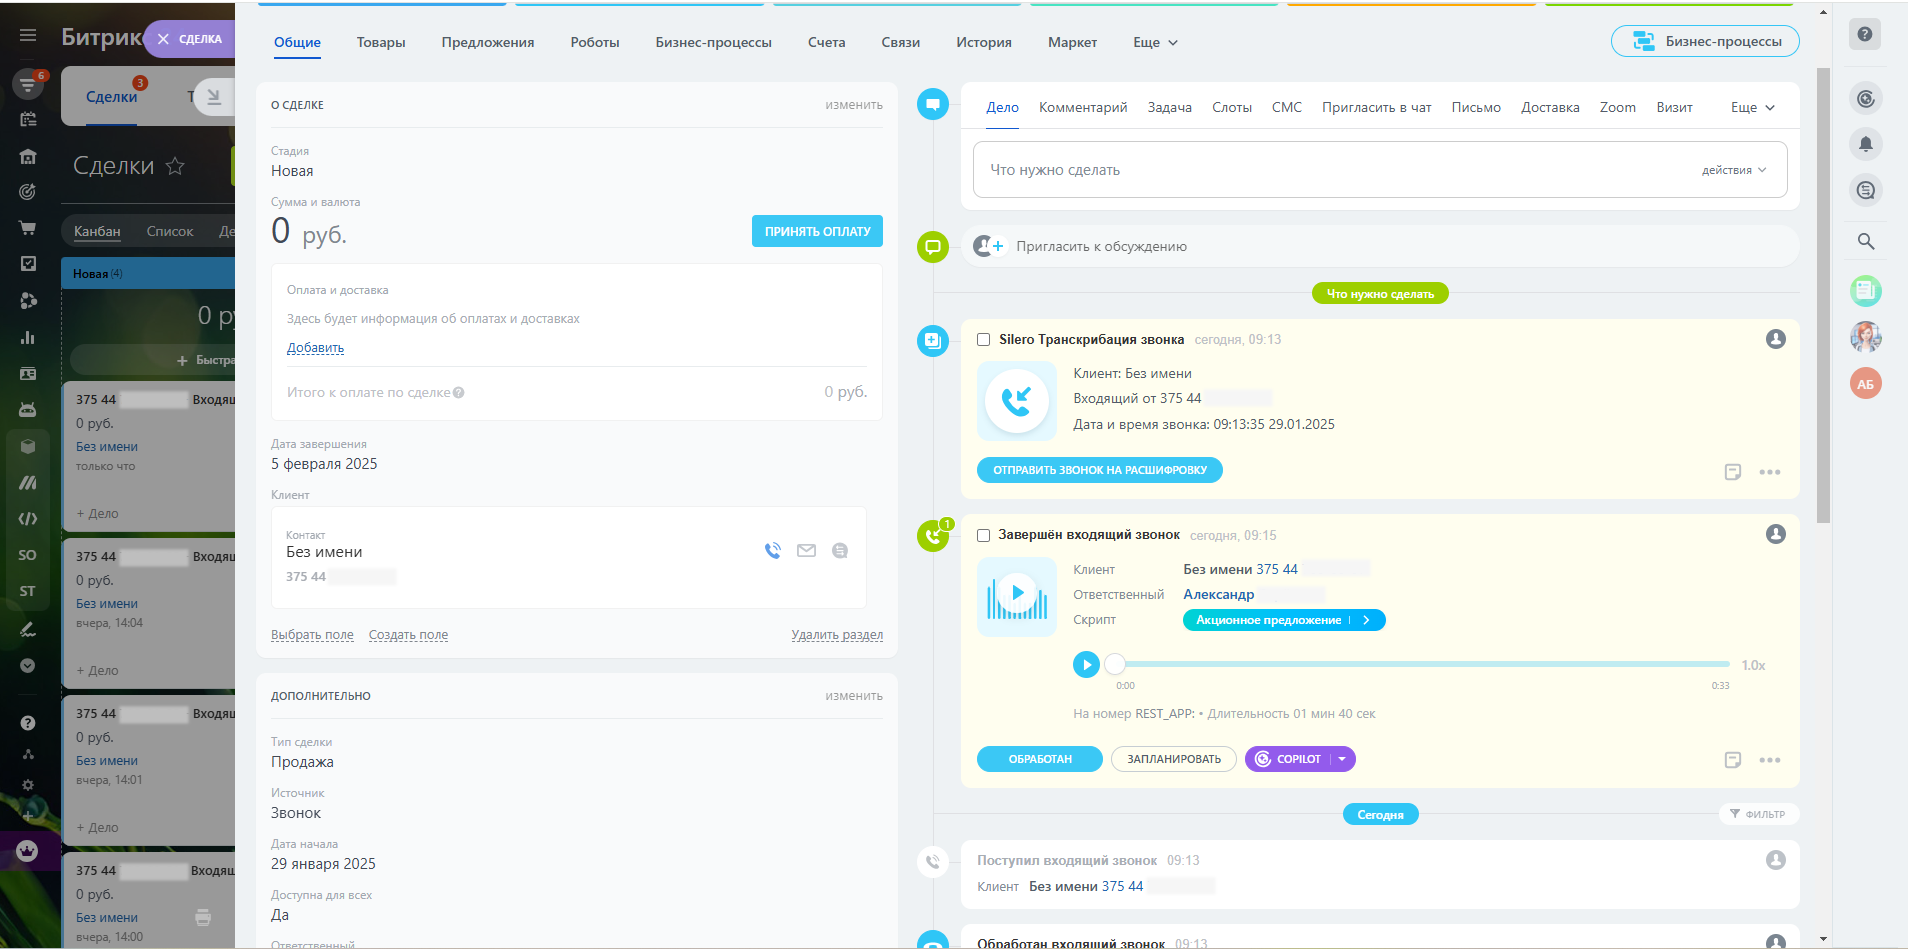Click the search magnifier in right sidebar

[x=1865, y=241]
